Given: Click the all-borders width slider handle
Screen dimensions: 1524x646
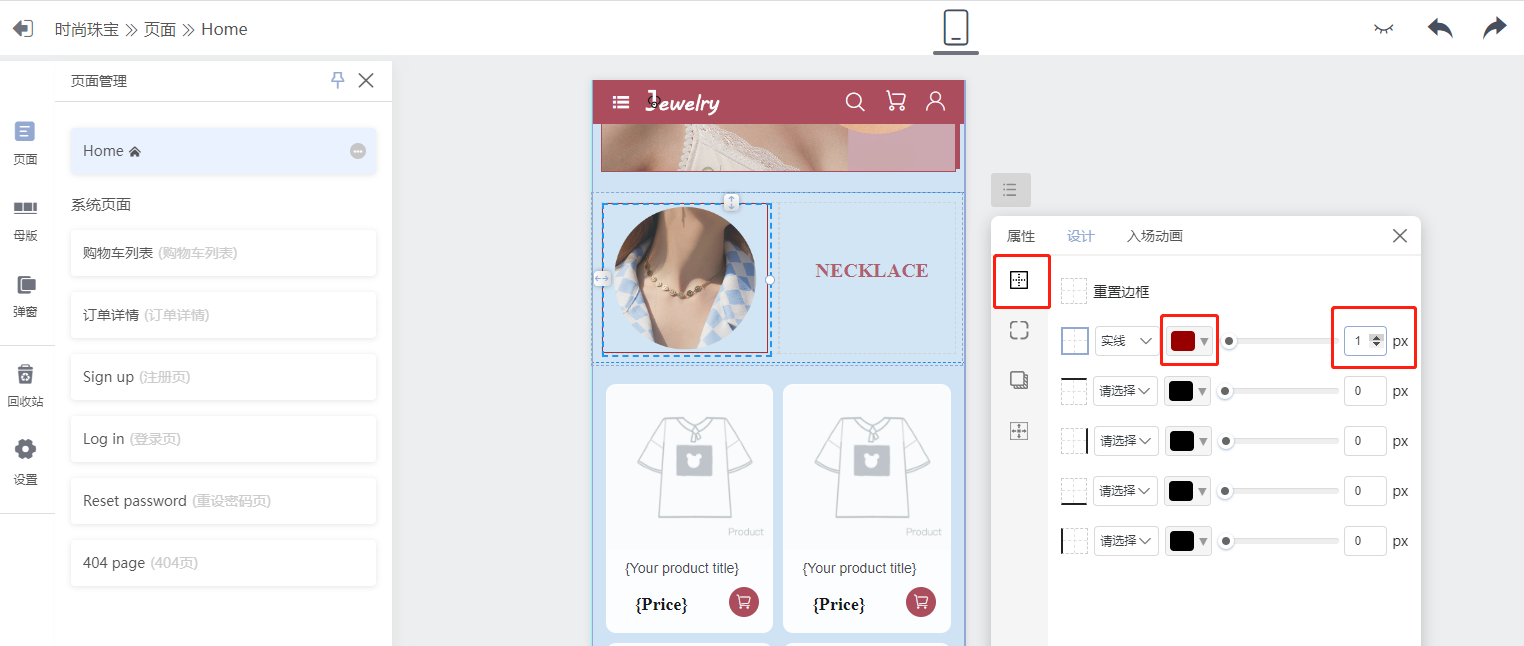Looking at the screenshot, I should coord(1230,341).
